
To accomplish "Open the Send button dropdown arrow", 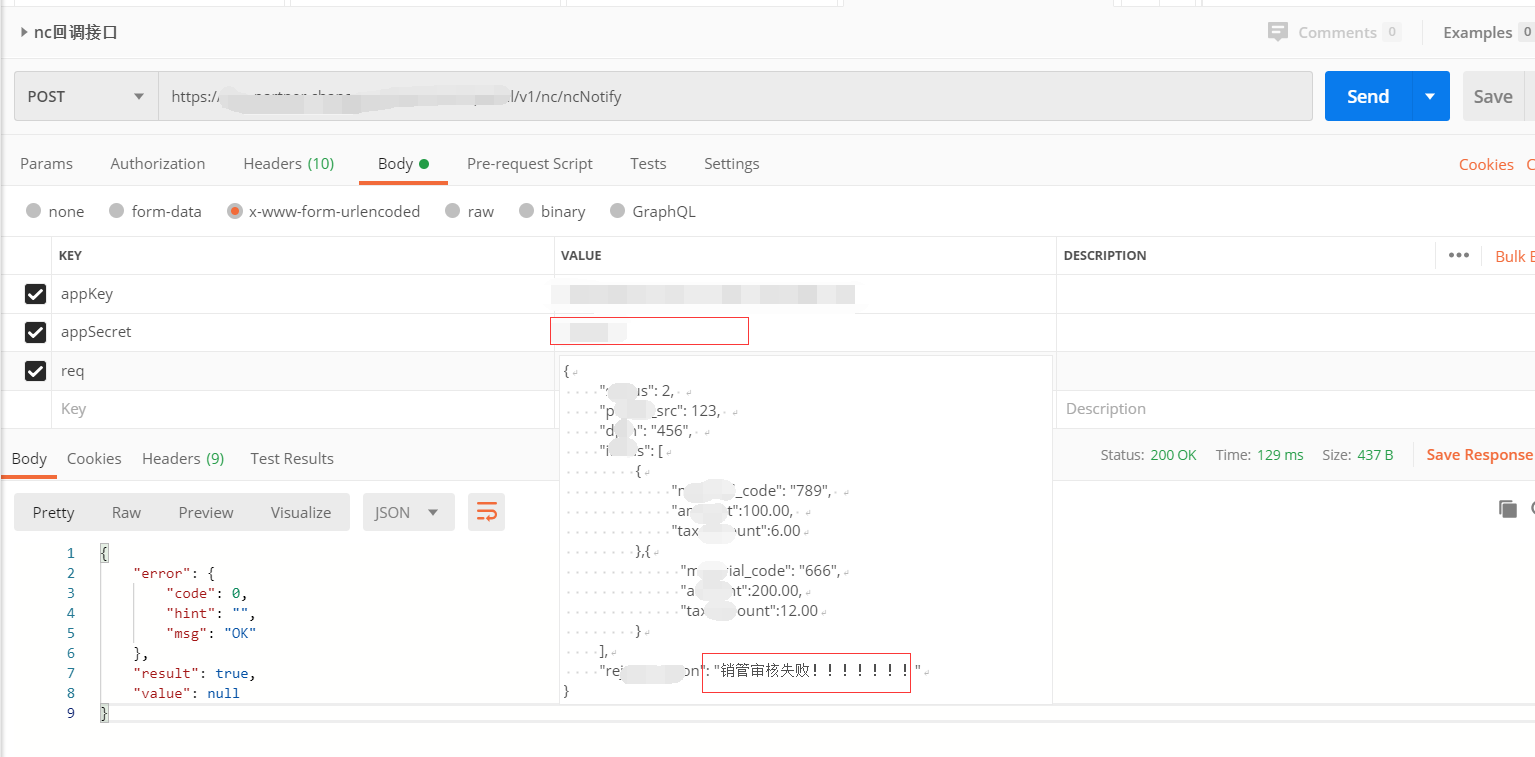I will click(x=1430, y=96).
